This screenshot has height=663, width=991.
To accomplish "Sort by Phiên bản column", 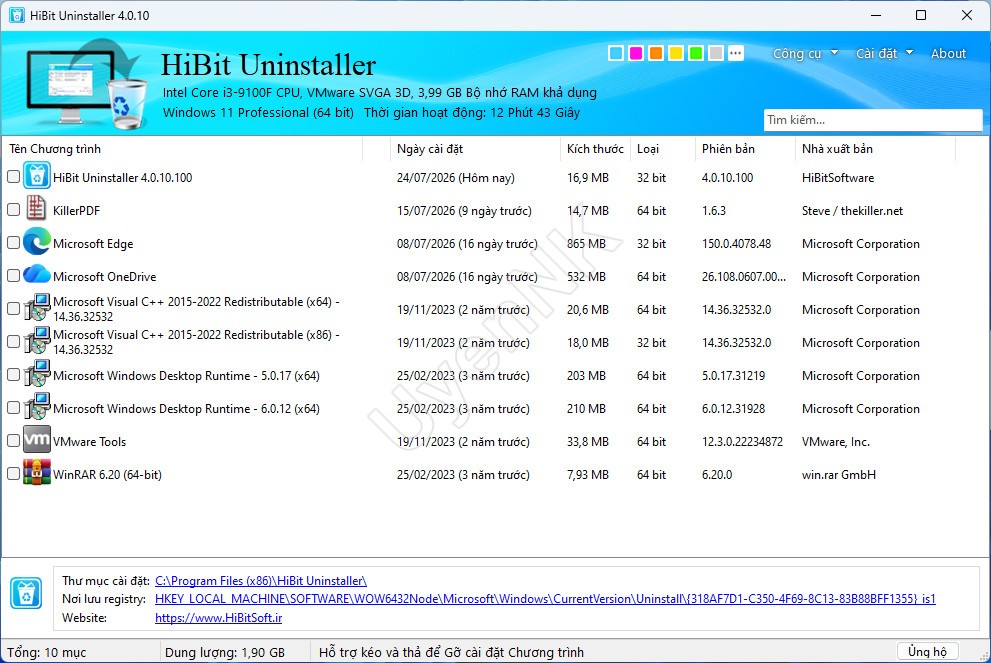I will click(x=745, y=149).
